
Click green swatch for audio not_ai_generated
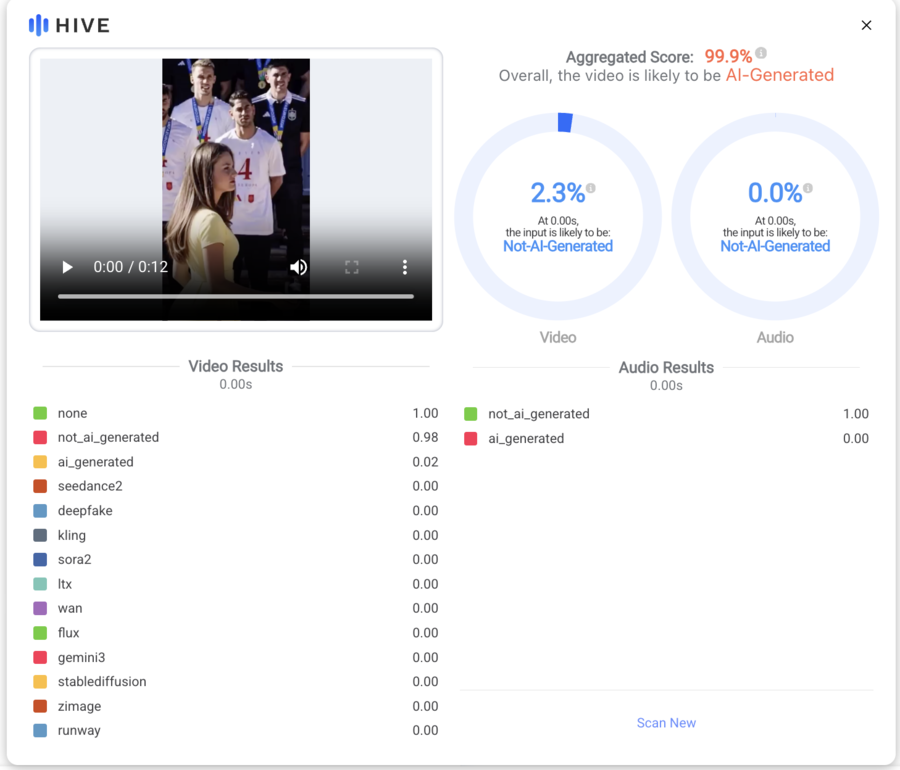coord(471,414)
